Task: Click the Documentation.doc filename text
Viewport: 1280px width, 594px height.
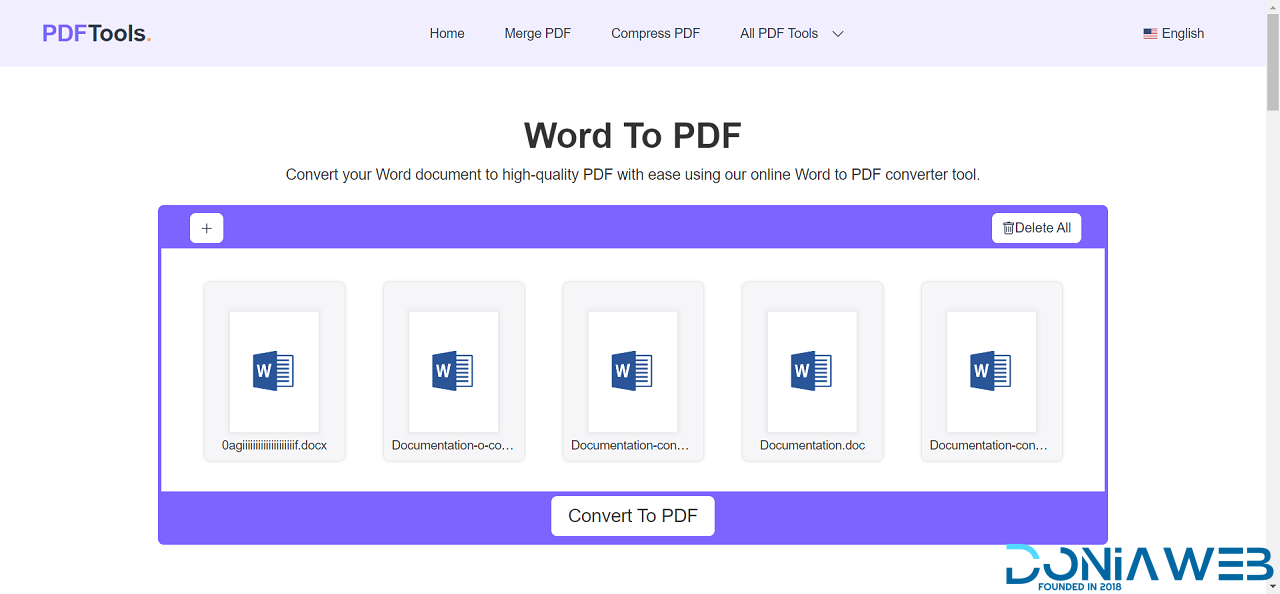Action: (812, 445)
